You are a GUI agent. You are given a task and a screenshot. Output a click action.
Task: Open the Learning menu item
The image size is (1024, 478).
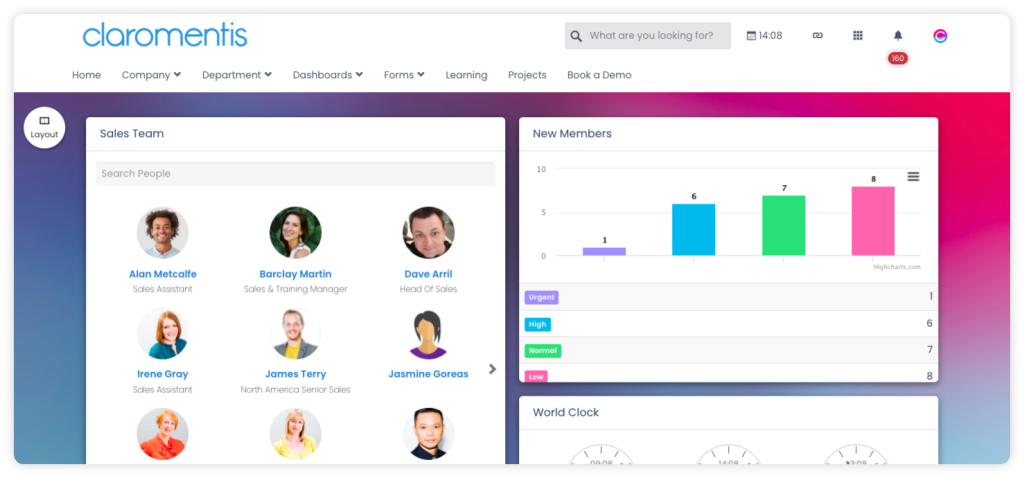466,75
